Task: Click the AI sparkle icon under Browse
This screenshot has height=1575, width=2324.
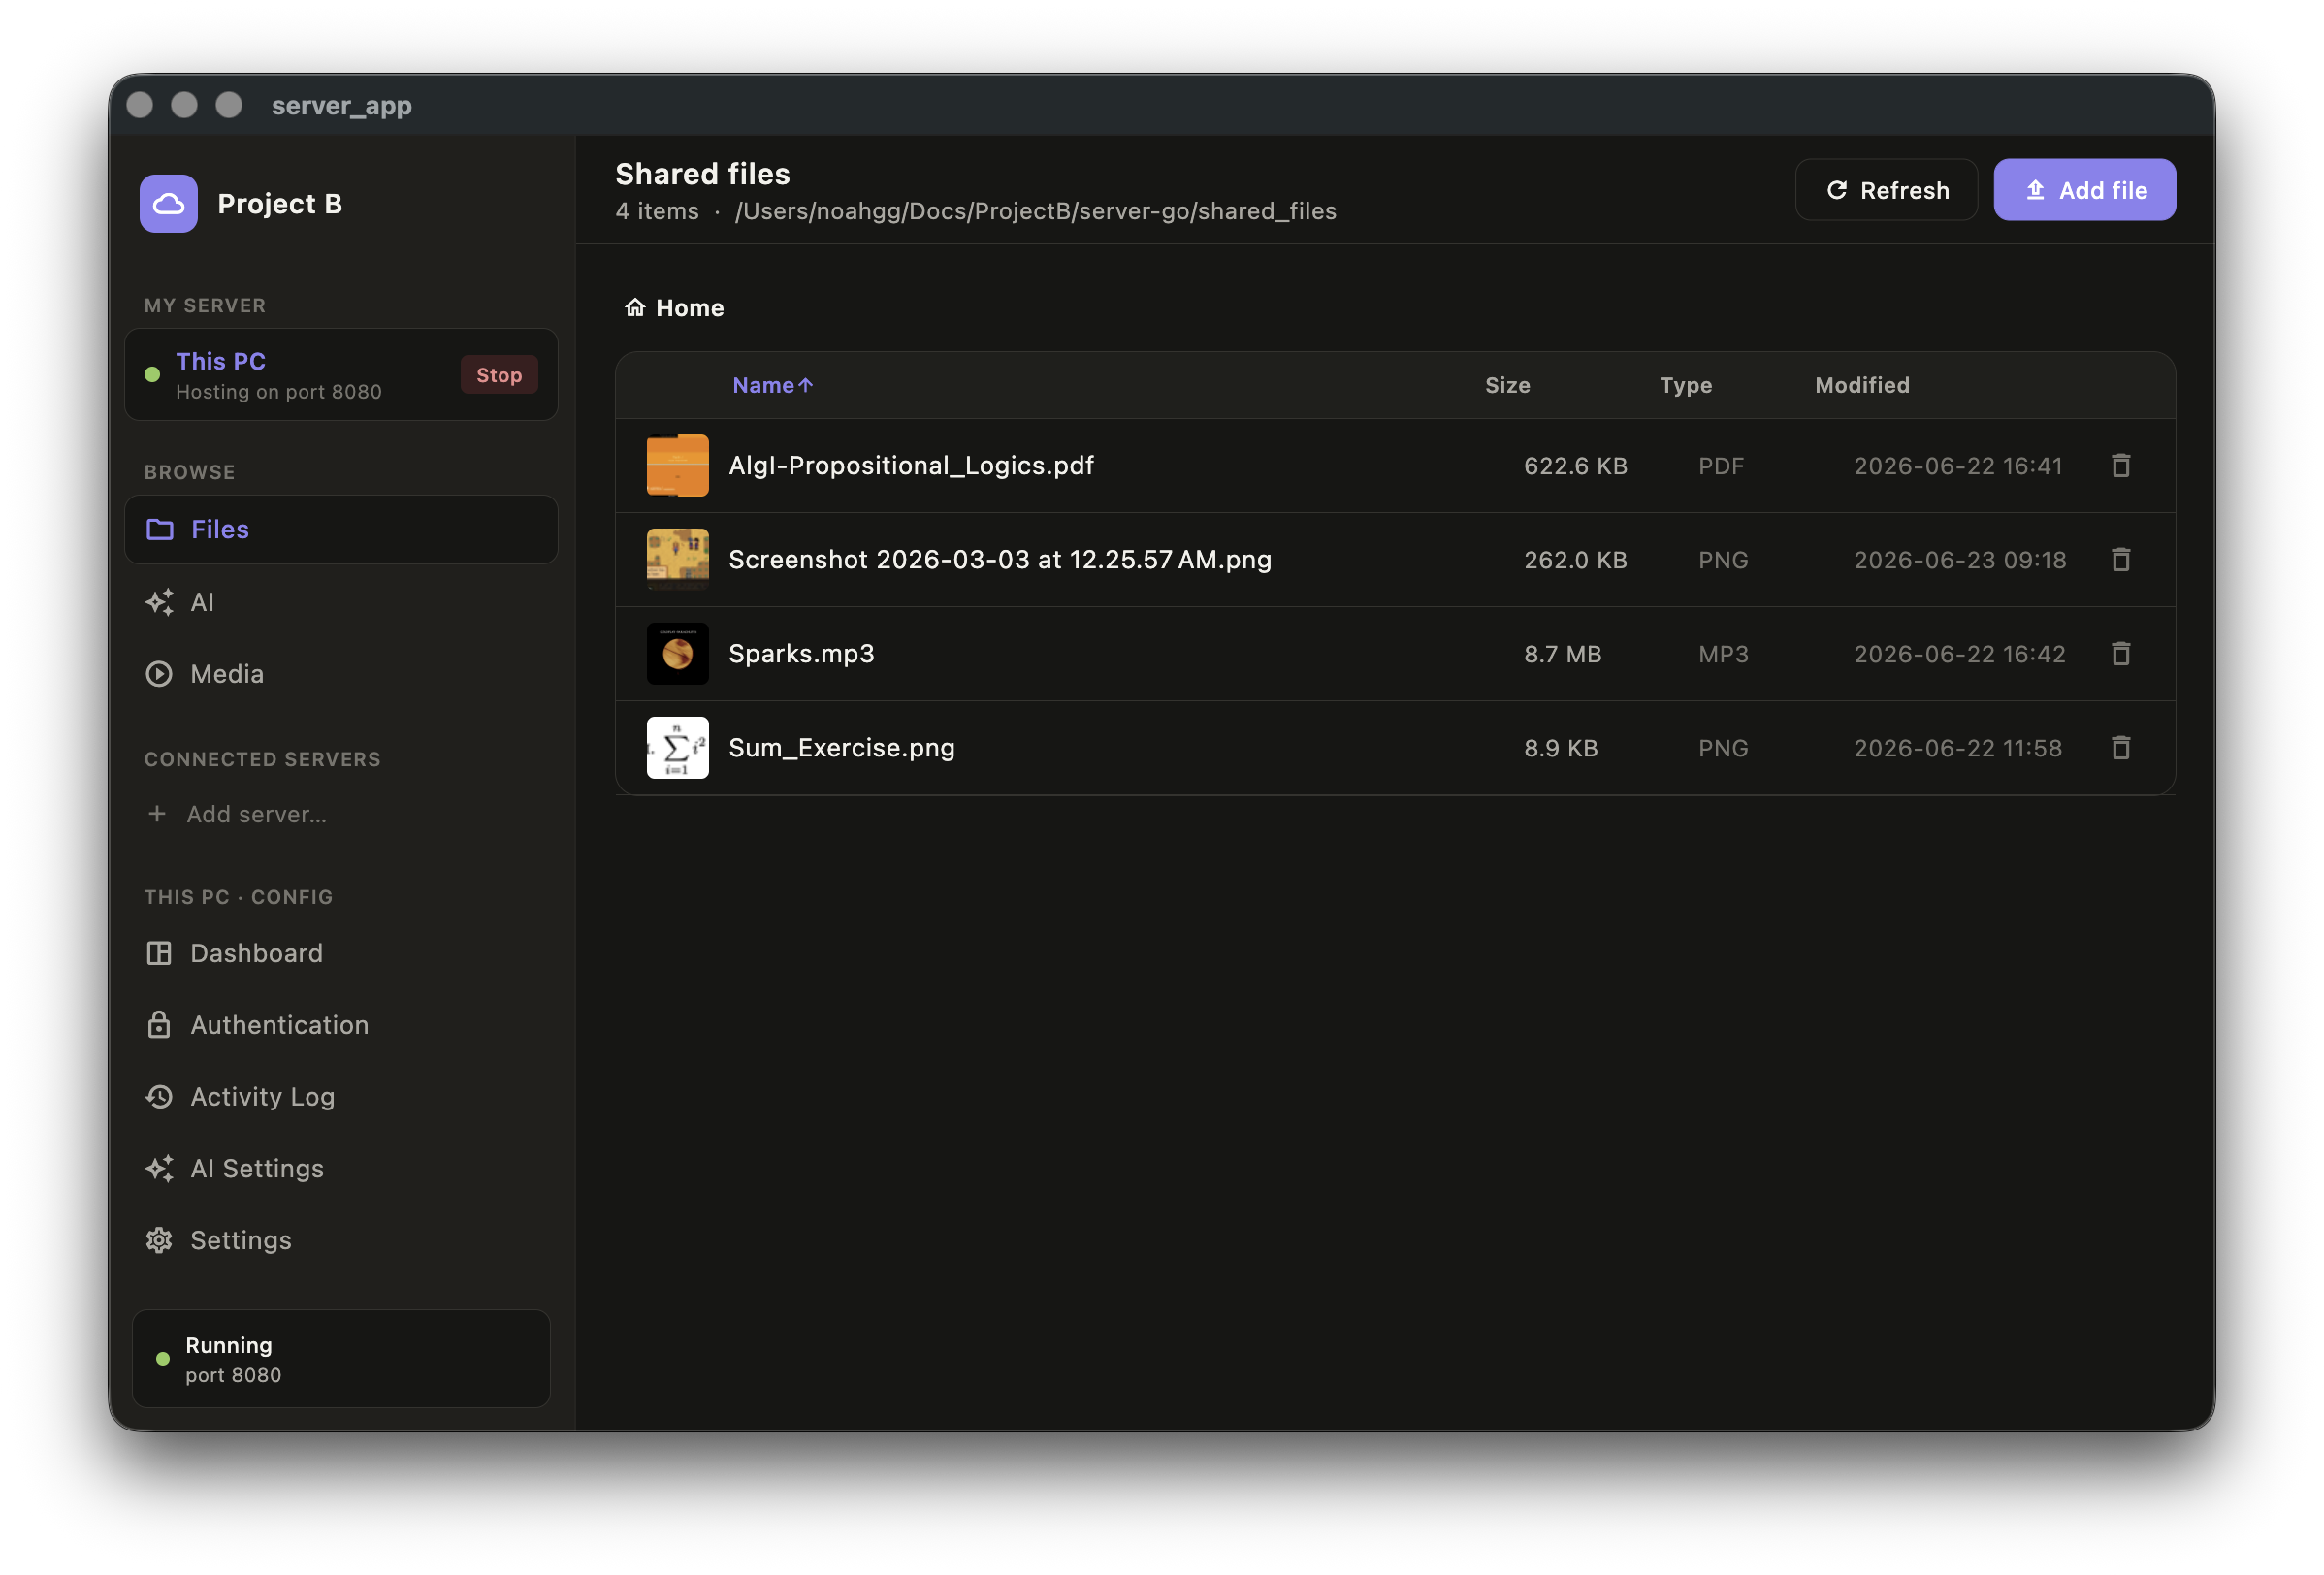Action: 159,602
